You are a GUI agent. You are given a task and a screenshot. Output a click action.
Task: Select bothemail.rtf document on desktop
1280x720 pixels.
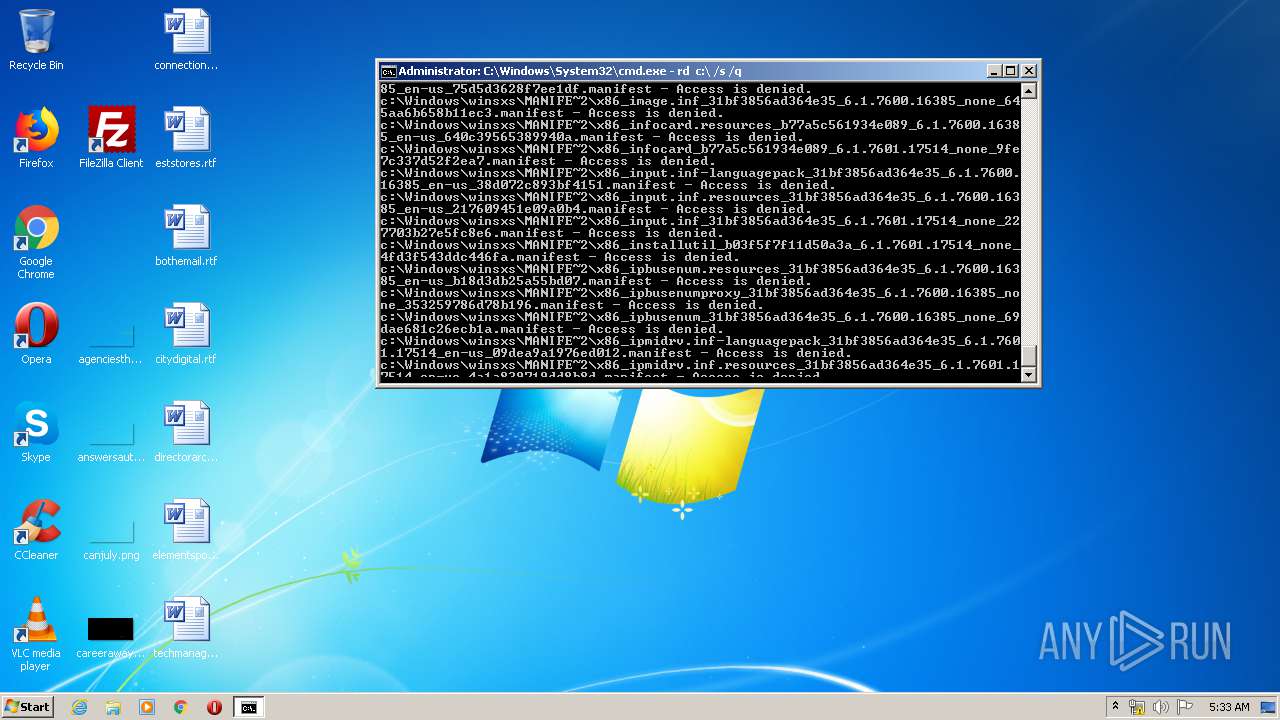(x=186, y=236)
